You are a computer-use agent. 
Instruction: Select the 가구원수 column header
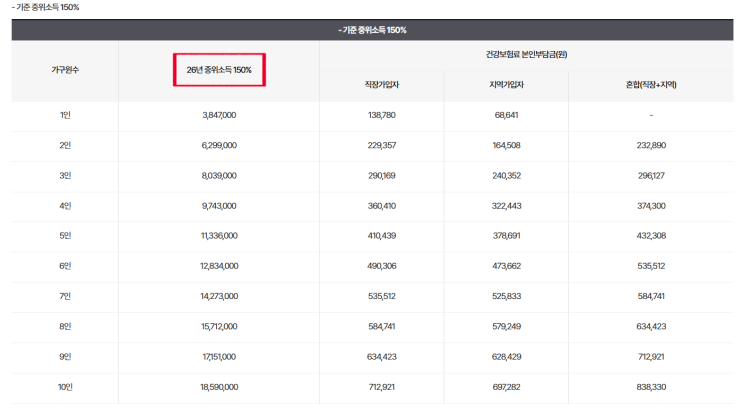click(65, 70)
